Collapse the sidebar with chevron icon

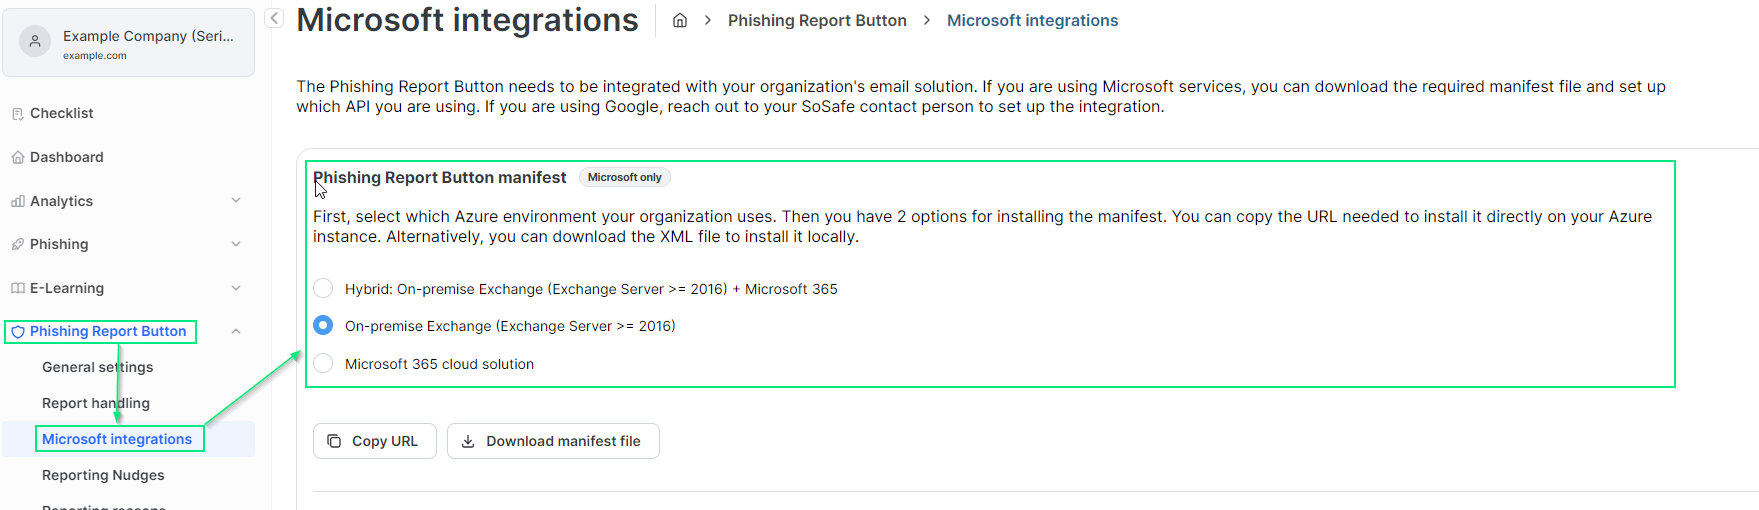274,18
